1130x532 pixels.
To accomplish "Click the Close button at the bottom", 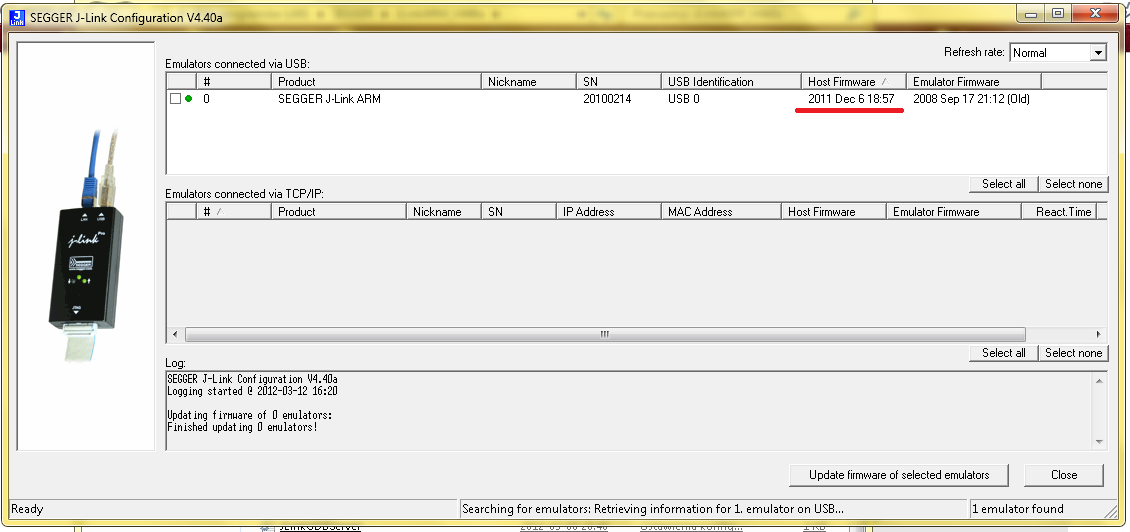I will point(1064,475).
